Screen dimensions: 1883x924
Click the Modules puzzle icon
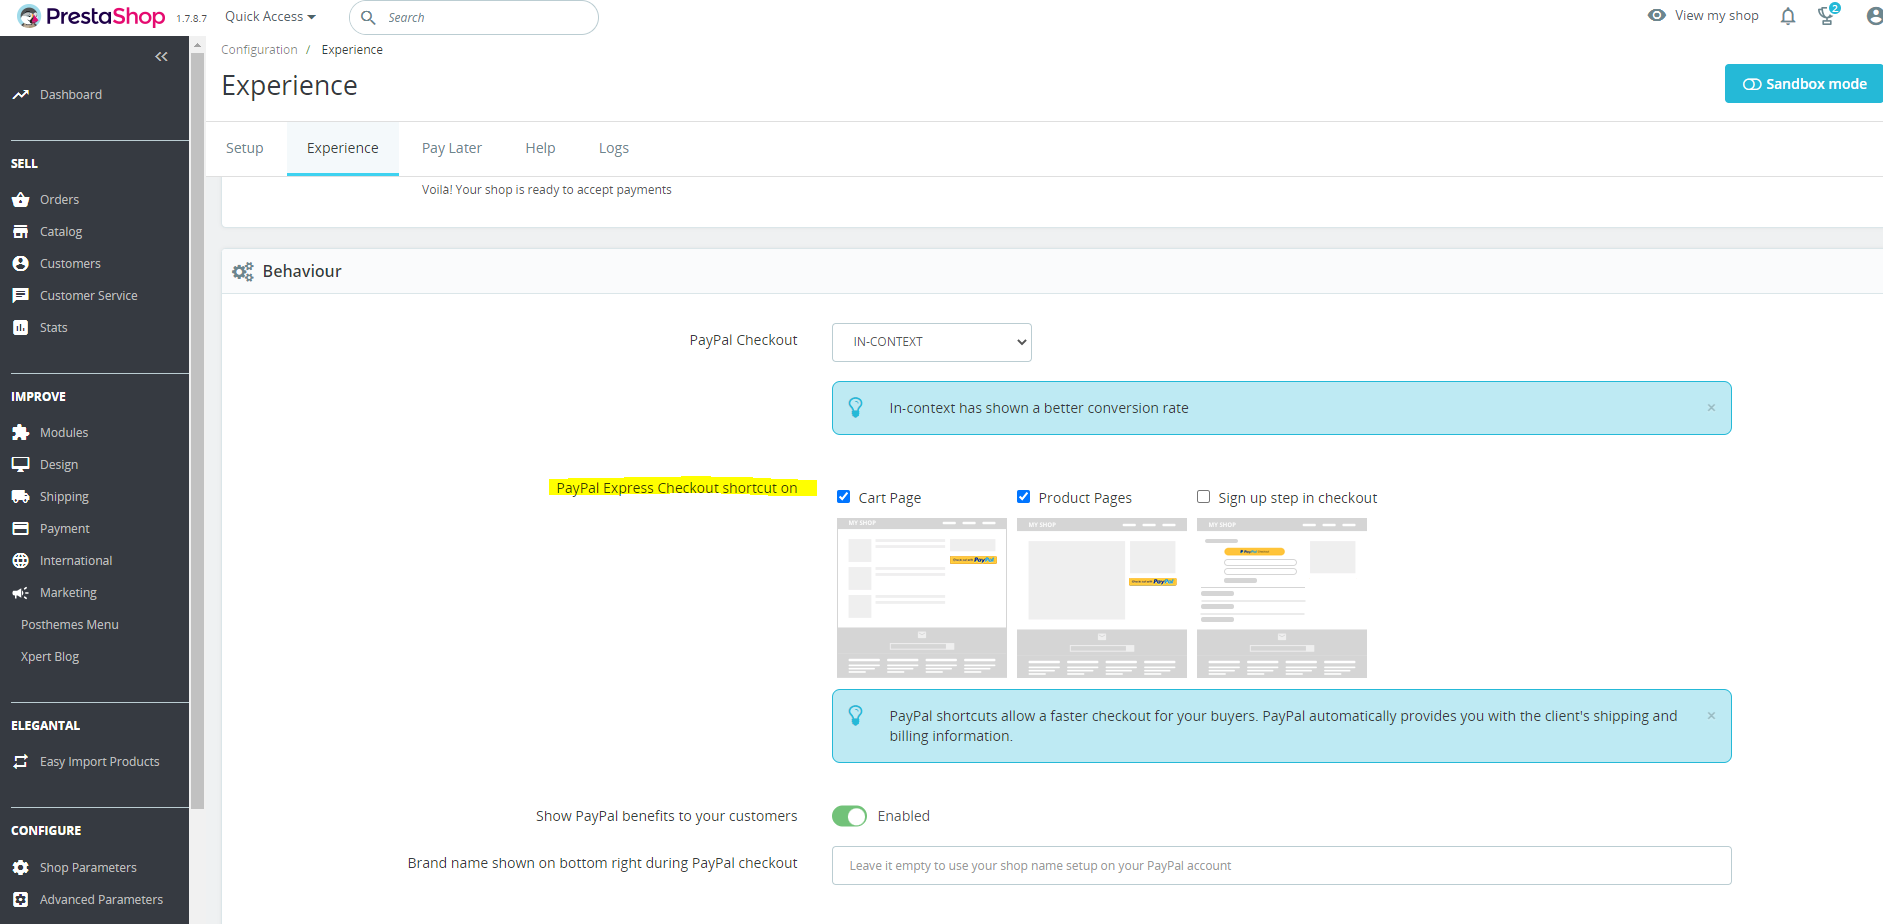(20, 433)
